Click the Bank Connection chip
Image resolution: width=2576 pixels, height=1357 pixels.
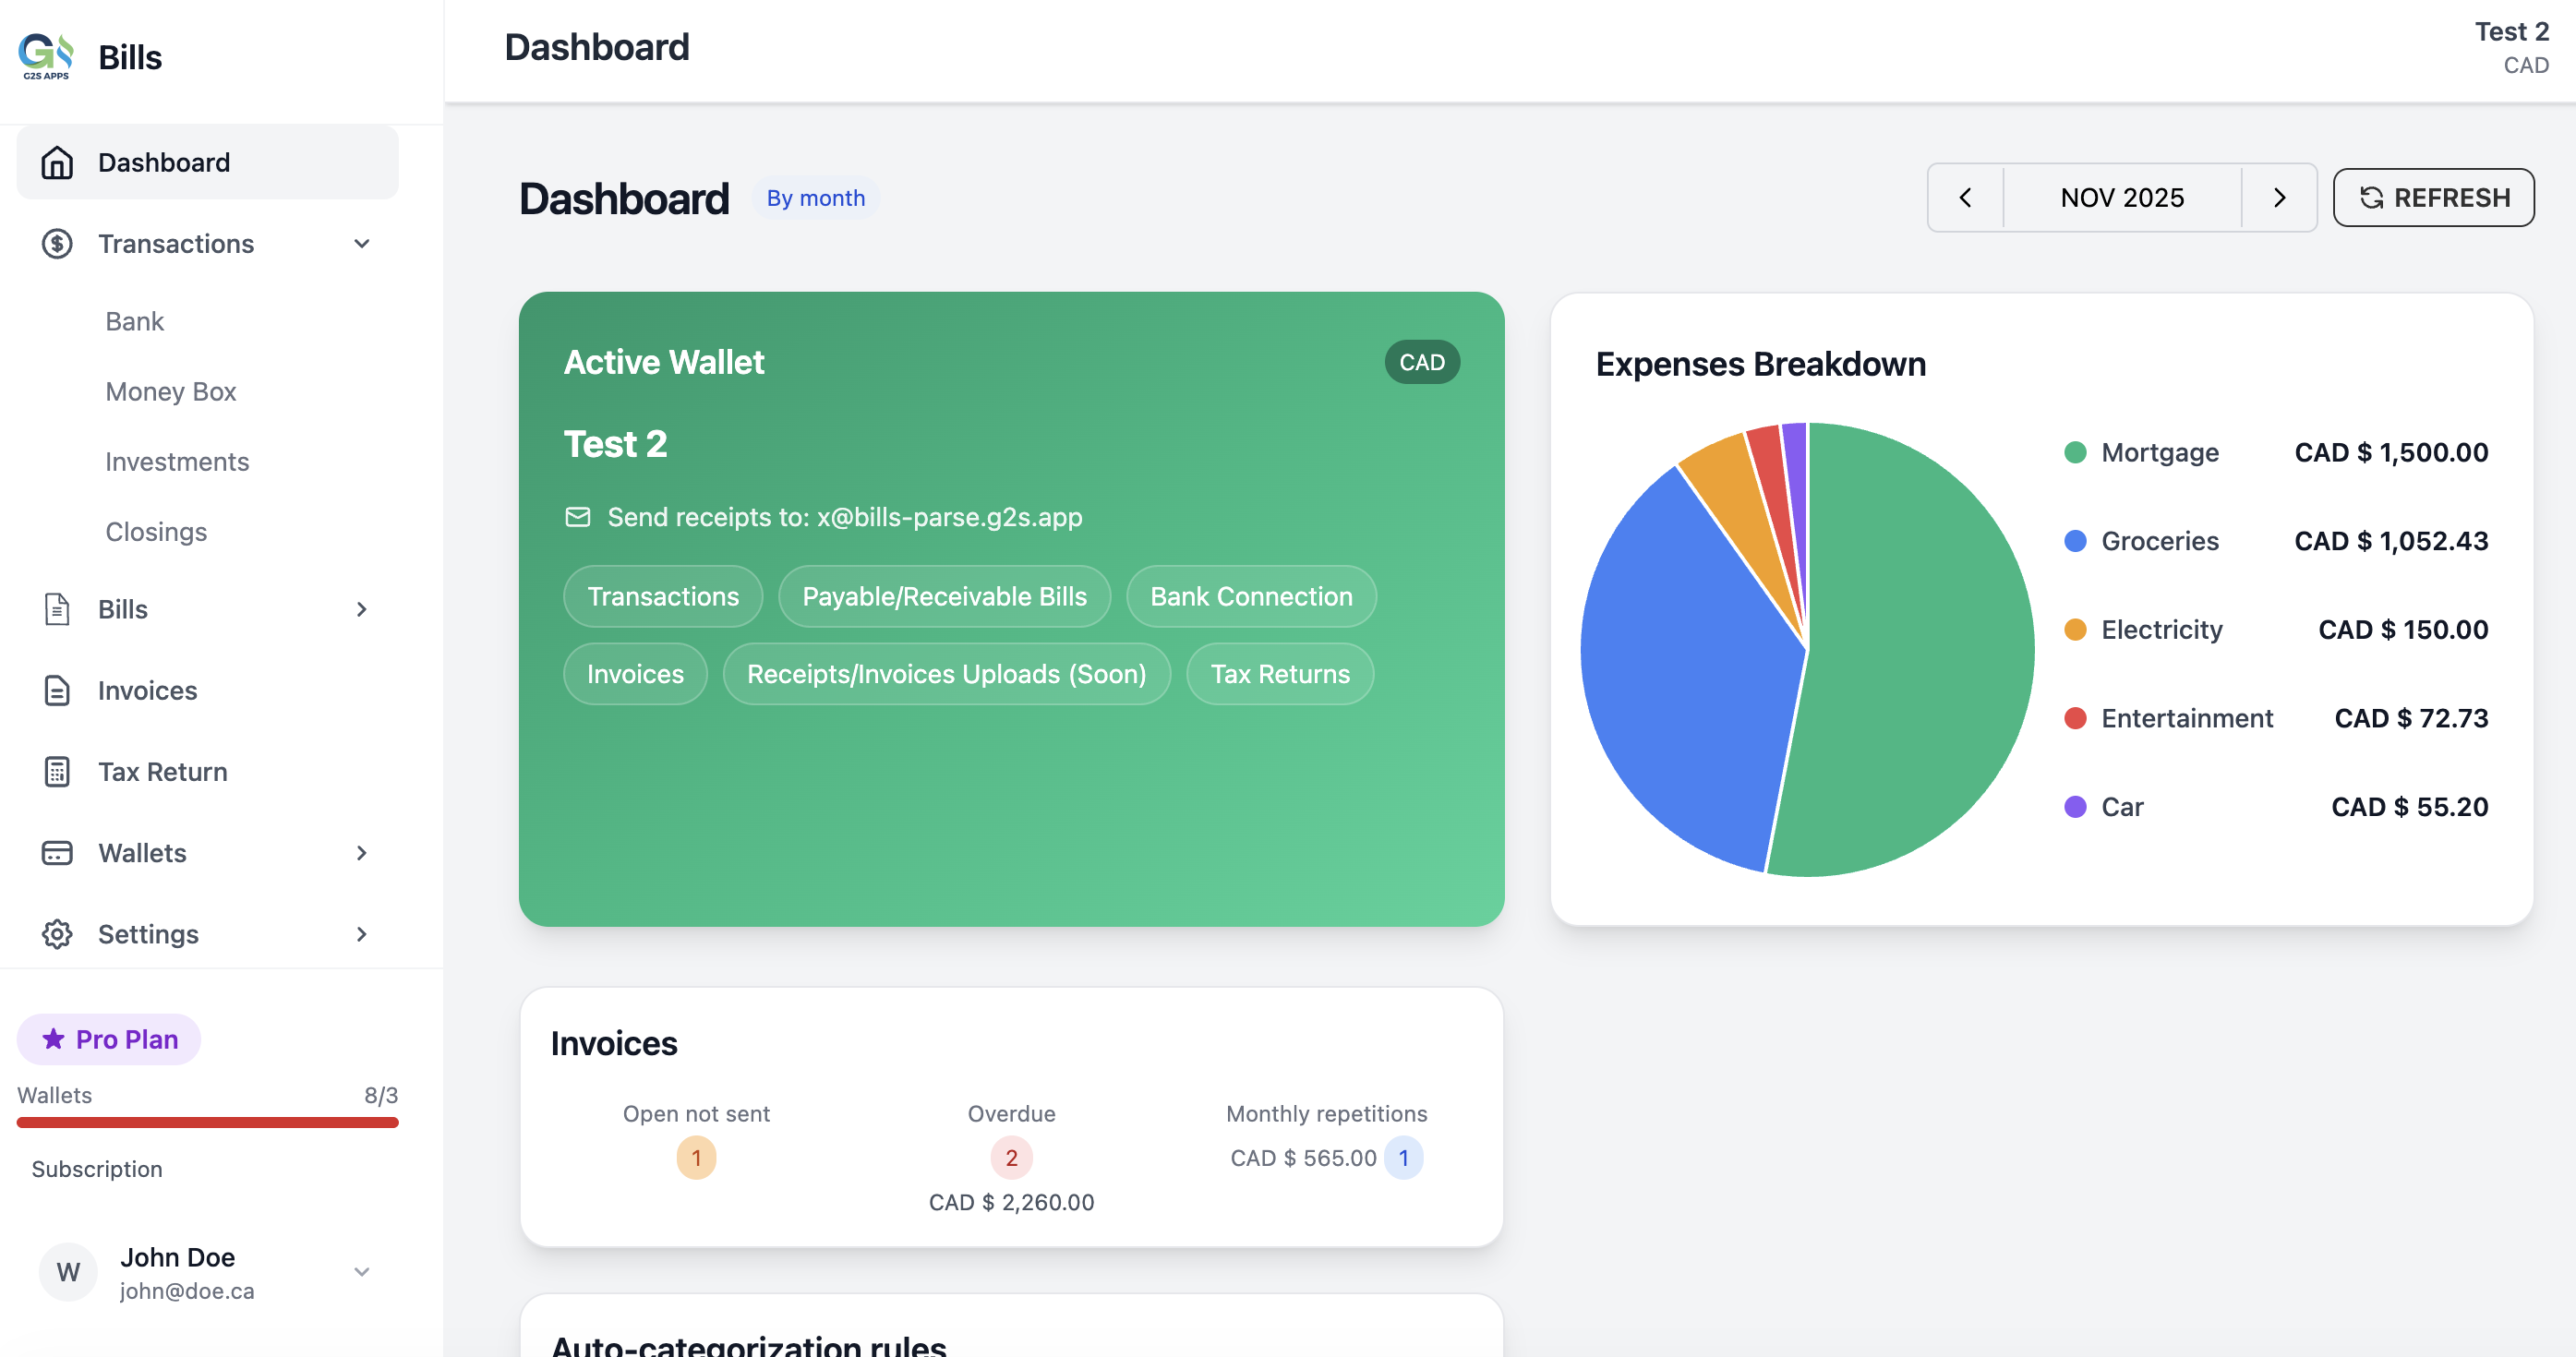[x=1251, y=596]
